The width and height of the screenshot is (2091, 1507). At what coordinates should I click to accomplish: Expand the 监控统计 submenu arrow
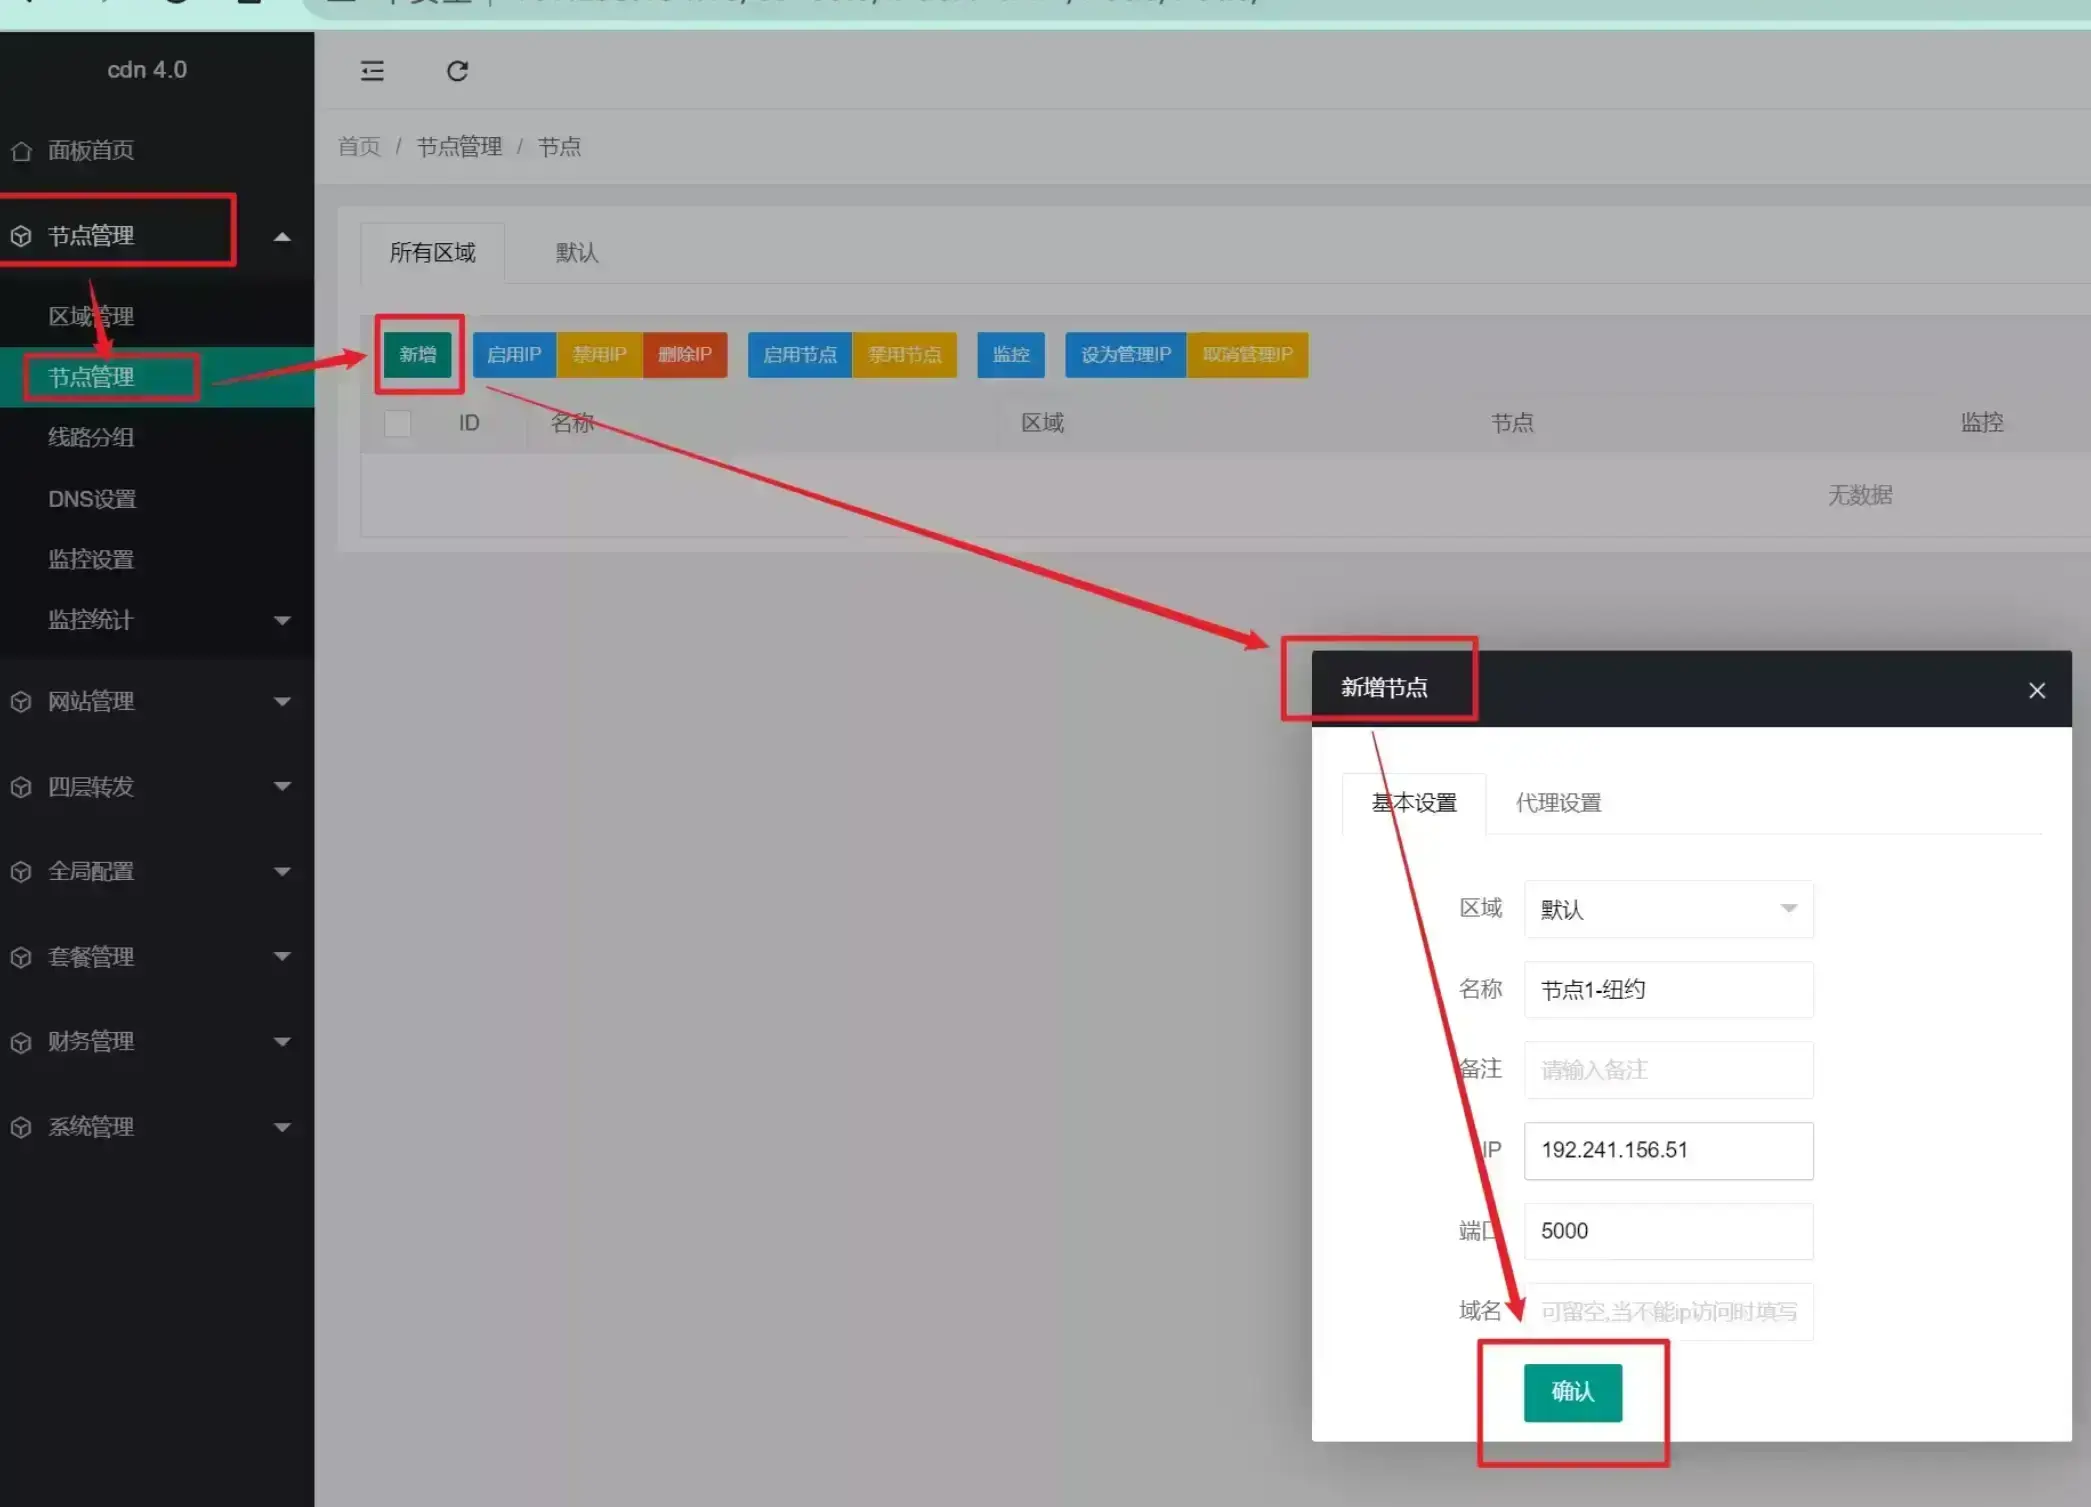click(x=282, y=621)
